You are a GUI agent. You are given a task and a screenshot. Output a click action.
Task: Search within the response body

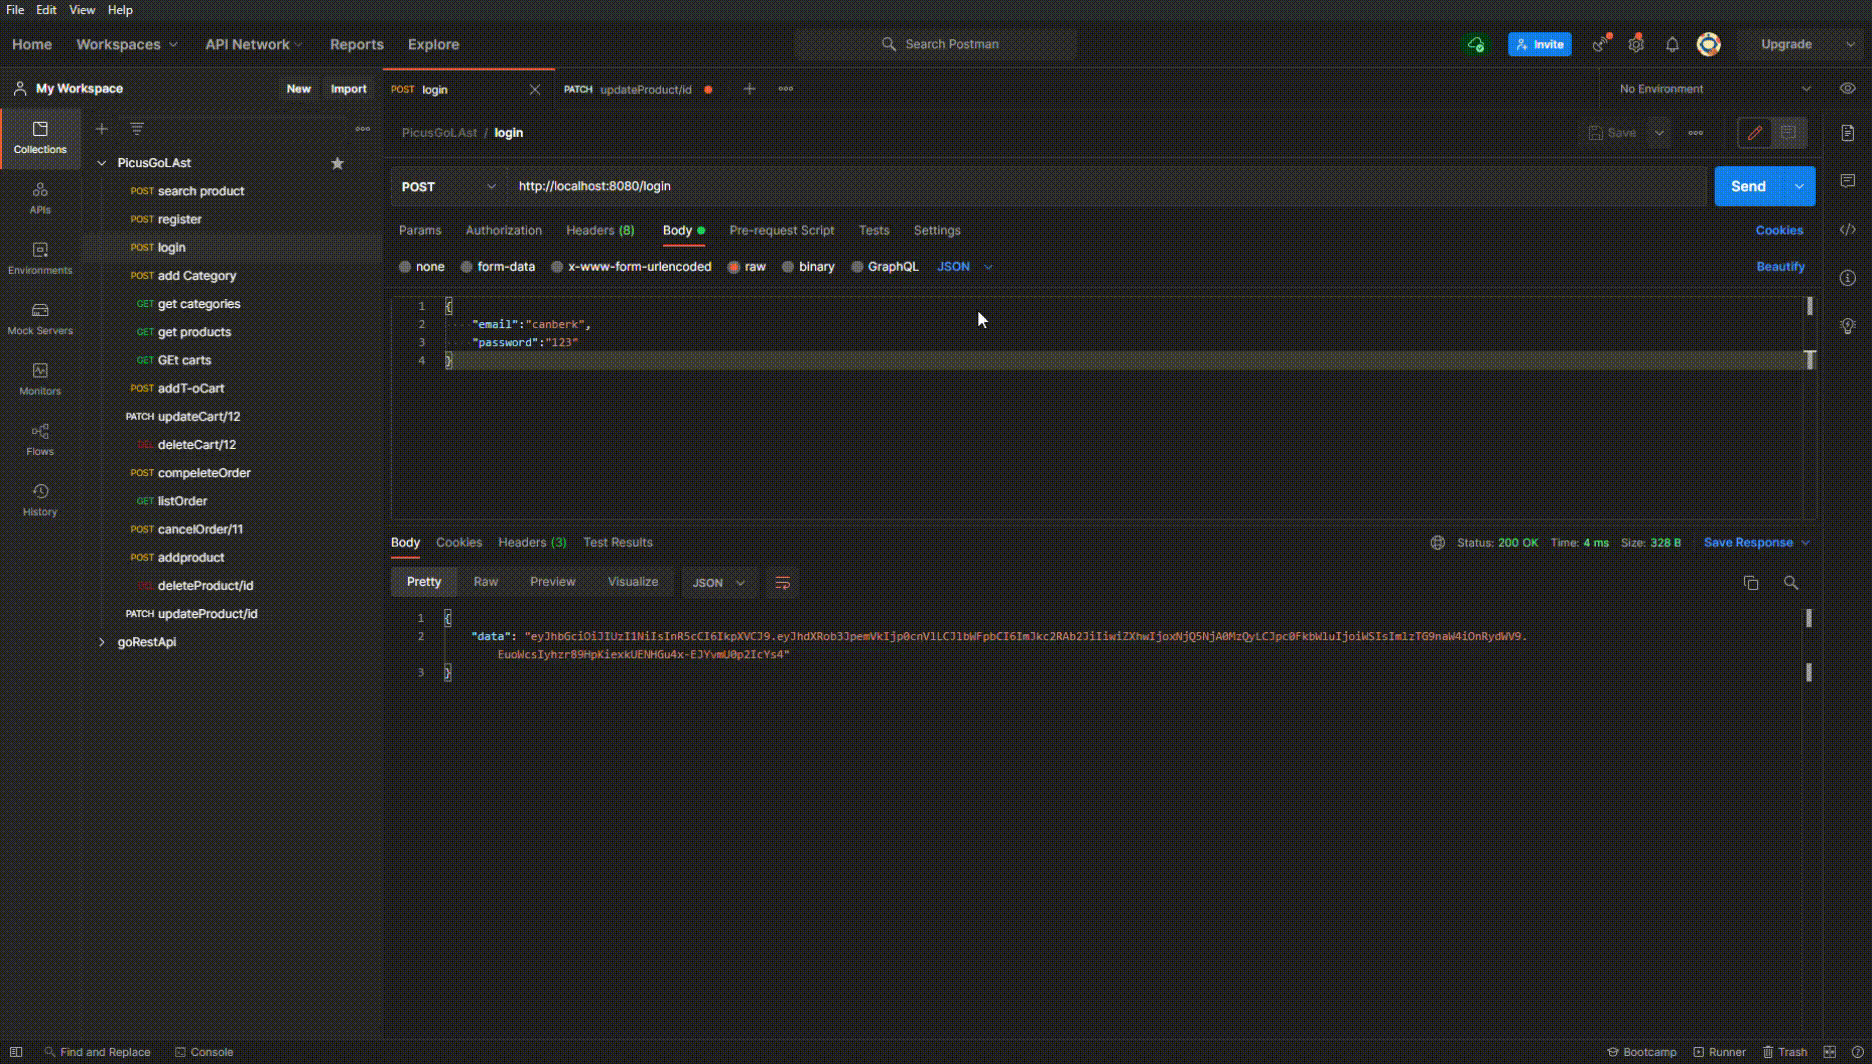pos(1791,583)
